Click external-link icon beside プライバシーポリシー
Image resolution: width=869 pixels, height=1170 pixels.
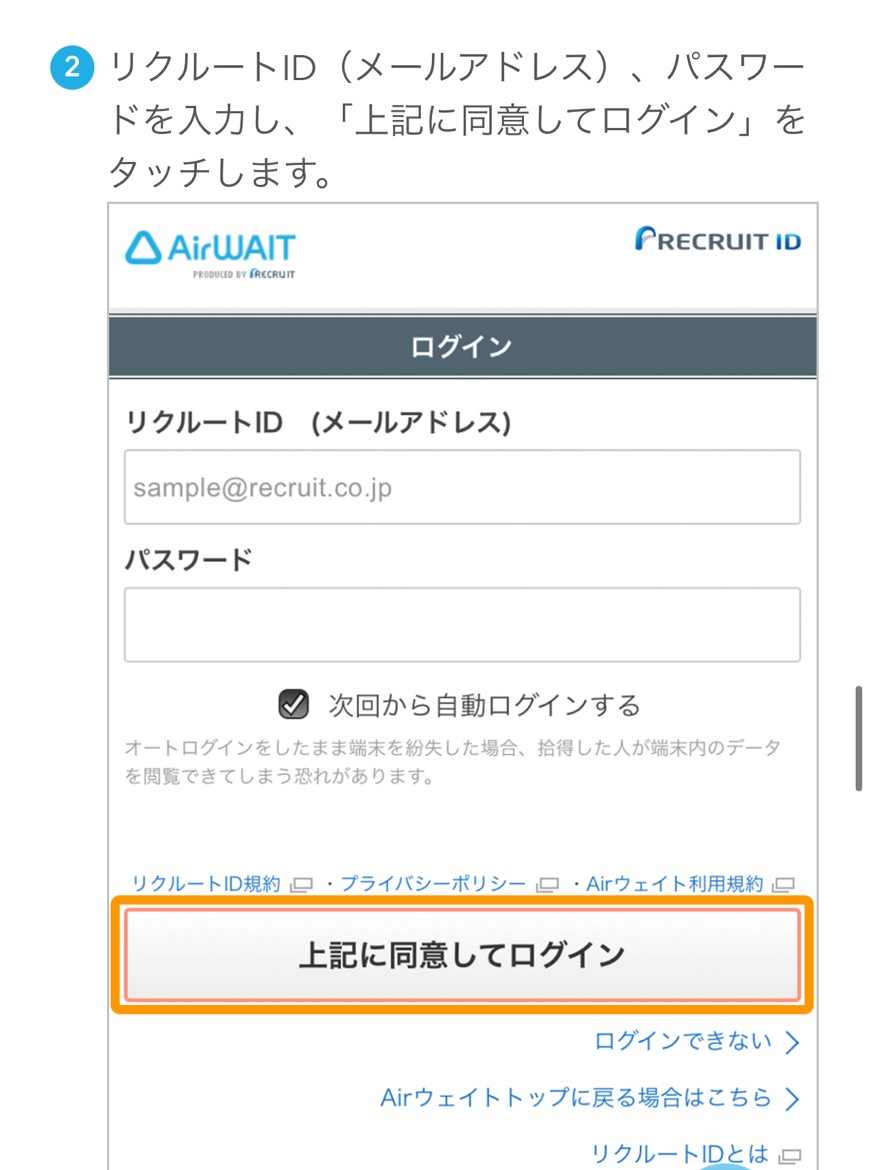click(x=547, y=885)
